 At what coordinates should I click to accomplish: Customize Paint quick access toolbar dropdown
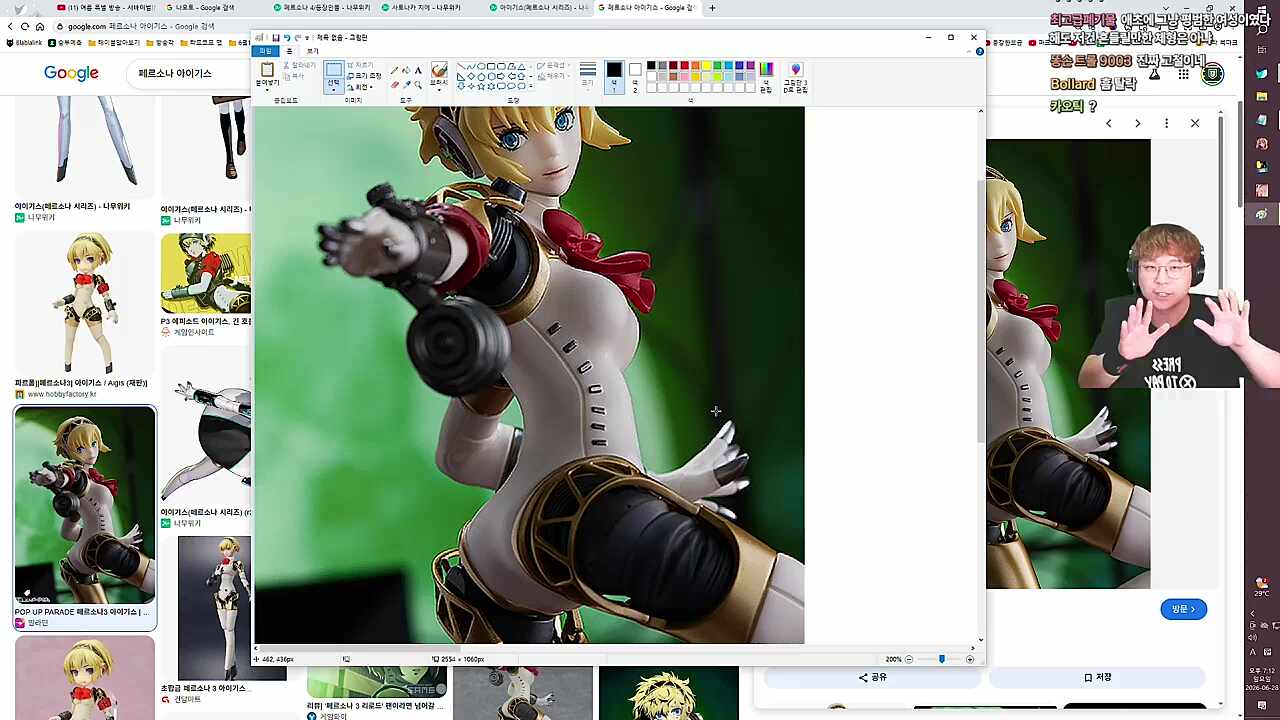click(307, 38)
